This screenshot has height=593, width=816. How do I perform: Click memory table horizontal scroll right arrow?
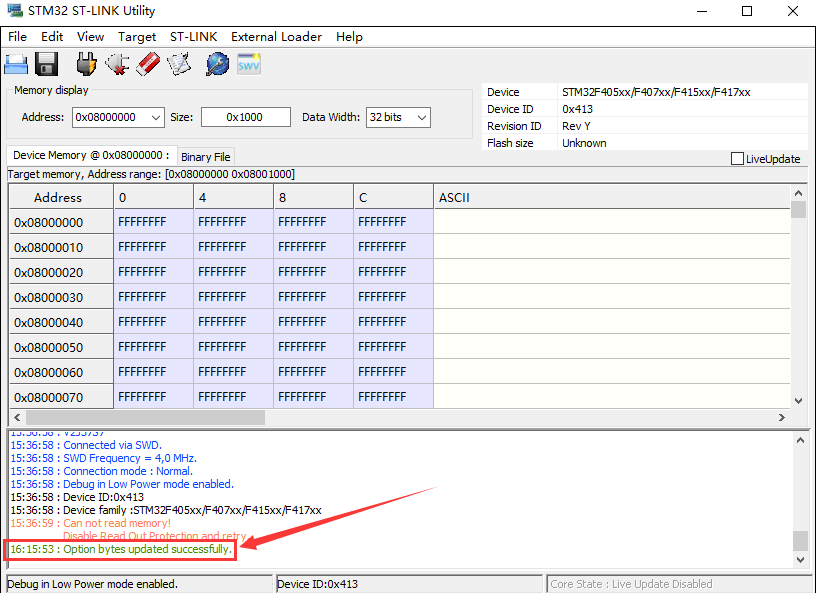782,418
